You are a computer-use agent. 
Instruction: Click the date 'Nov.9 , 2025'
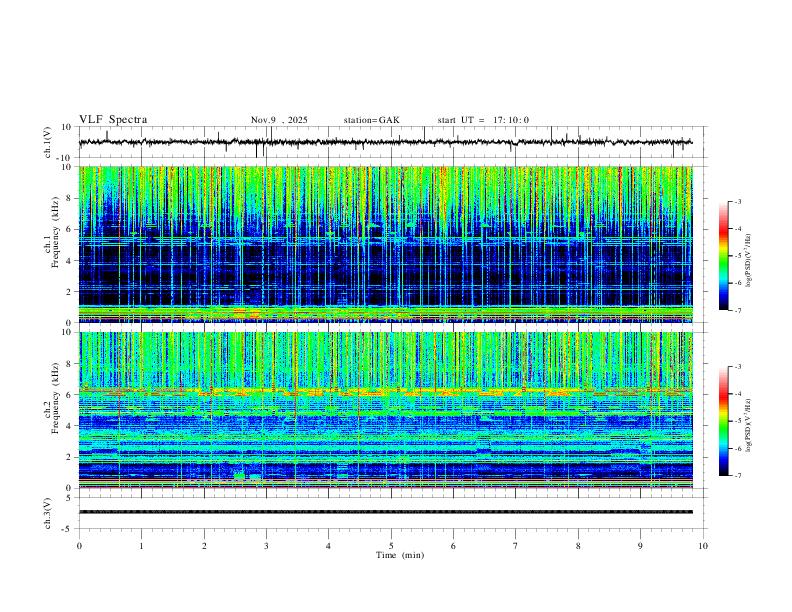click(x=279, y=120)
